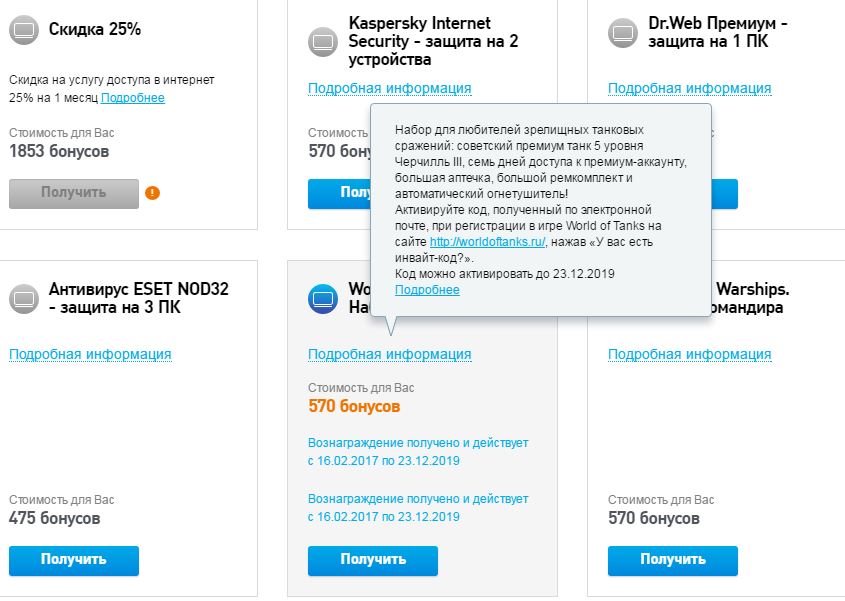Click Подробная информация in the World of Tanks card
Screen dimensions: 845x601
389,354
